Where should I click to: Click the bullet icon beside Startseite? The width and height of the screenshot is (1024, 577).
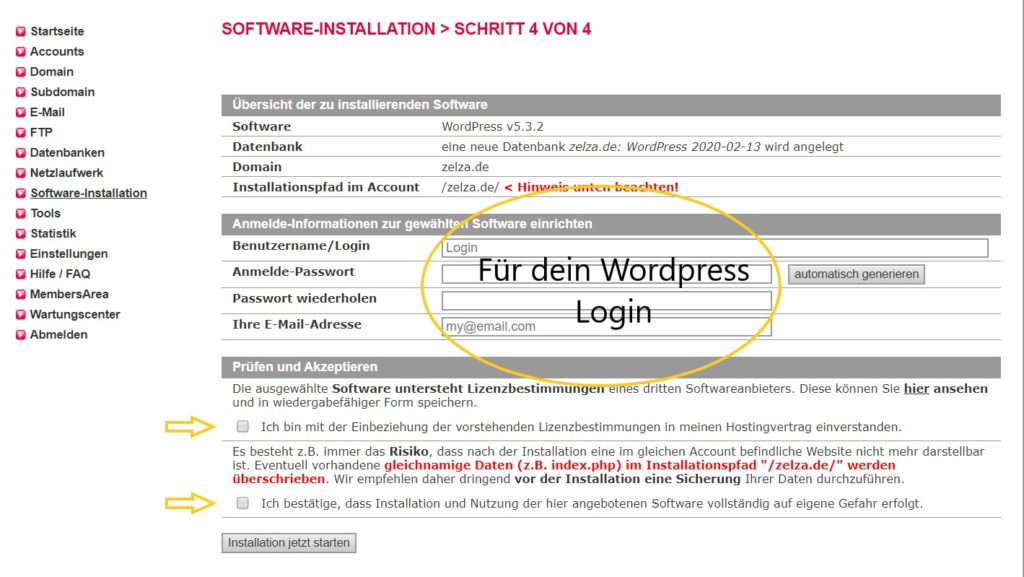pos(21,31)
